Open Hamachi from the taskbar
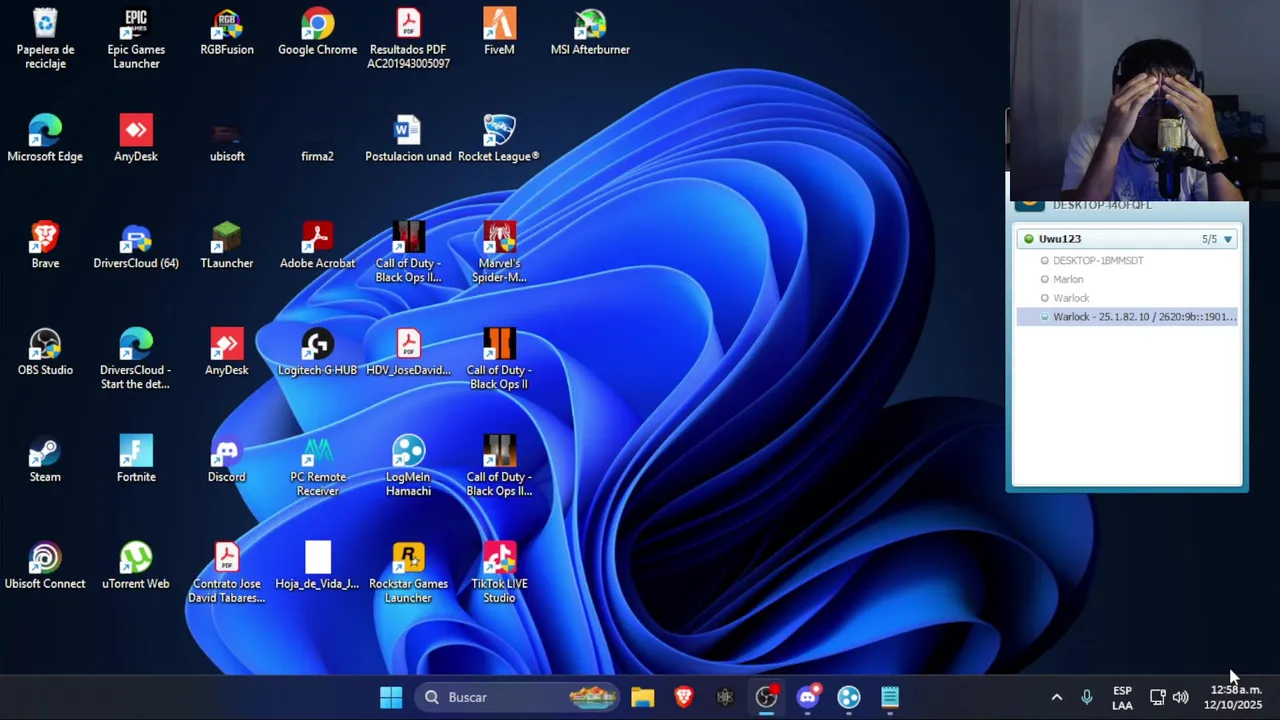The image size is (1280, 720). (849, 697)
